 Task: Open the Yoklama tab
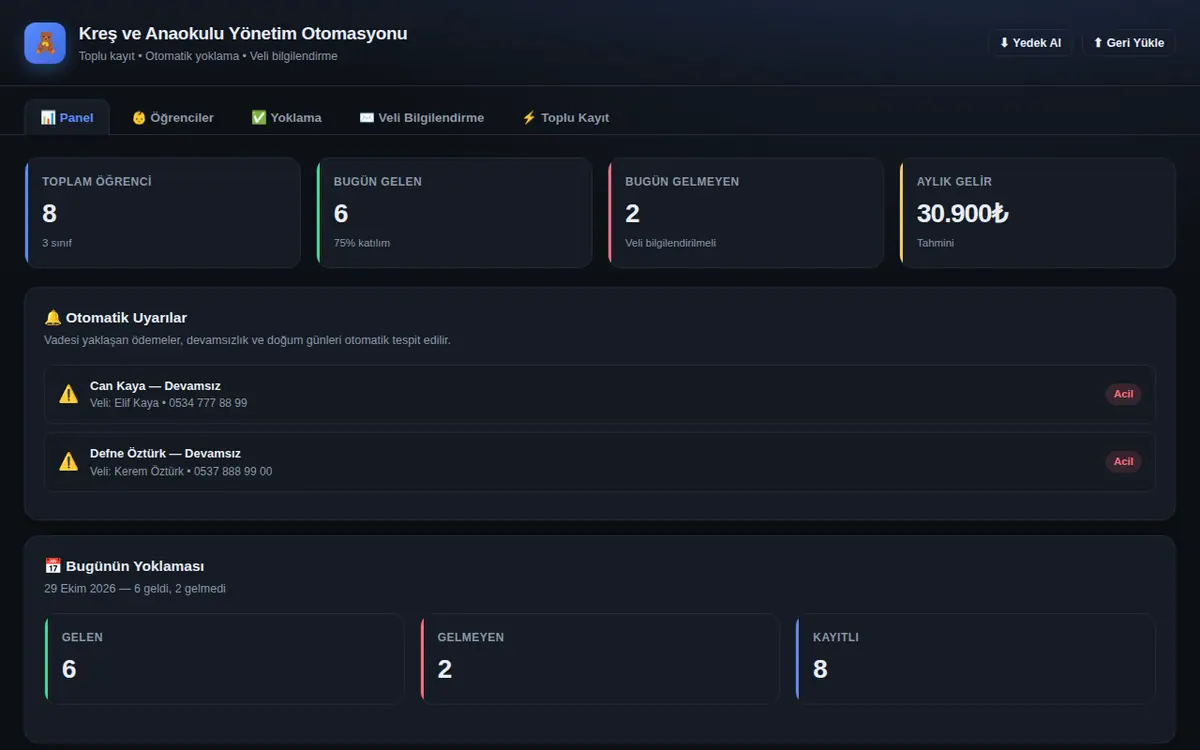(287, 117)
